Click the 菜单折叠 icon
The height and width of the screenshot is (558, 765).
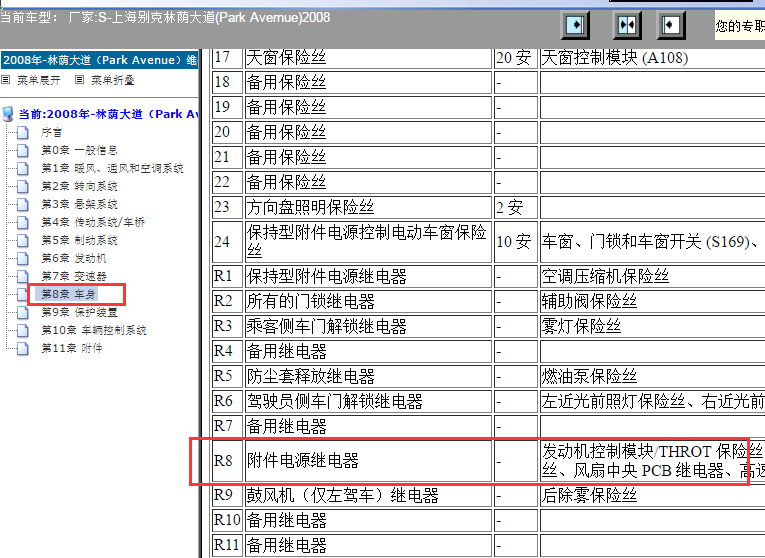[80, 80]
